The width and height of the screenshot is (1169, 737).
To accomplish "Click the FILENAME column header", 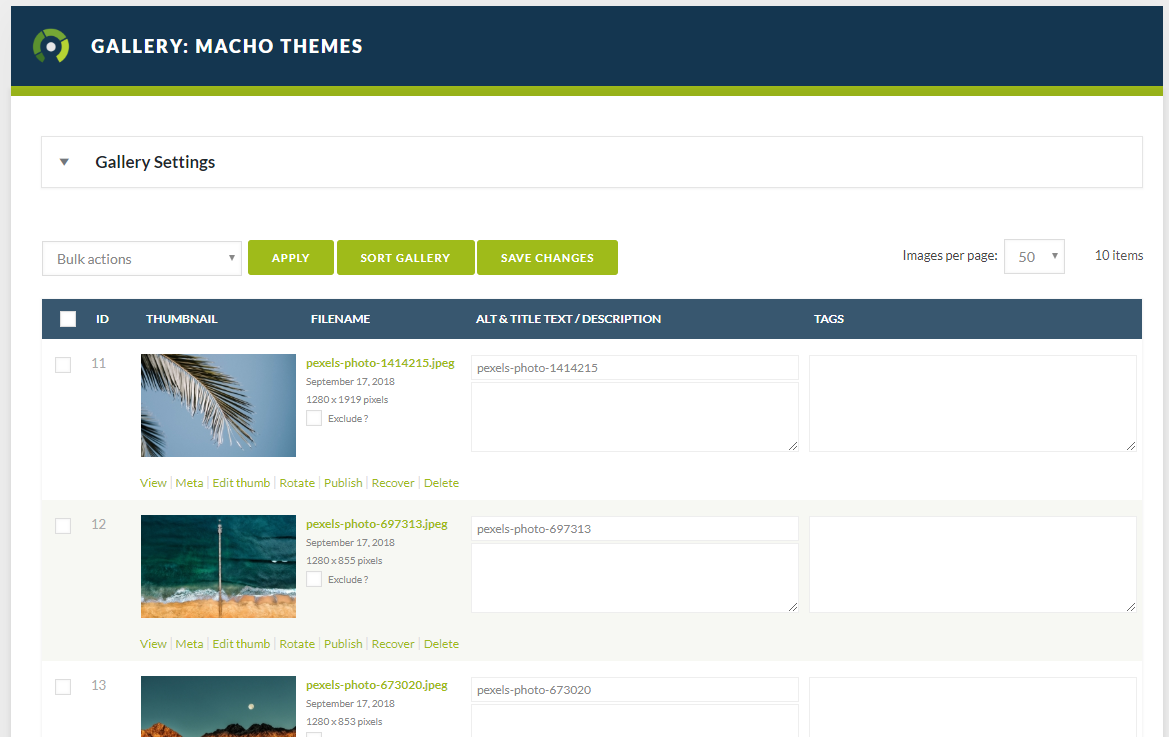I will point(341,319).
